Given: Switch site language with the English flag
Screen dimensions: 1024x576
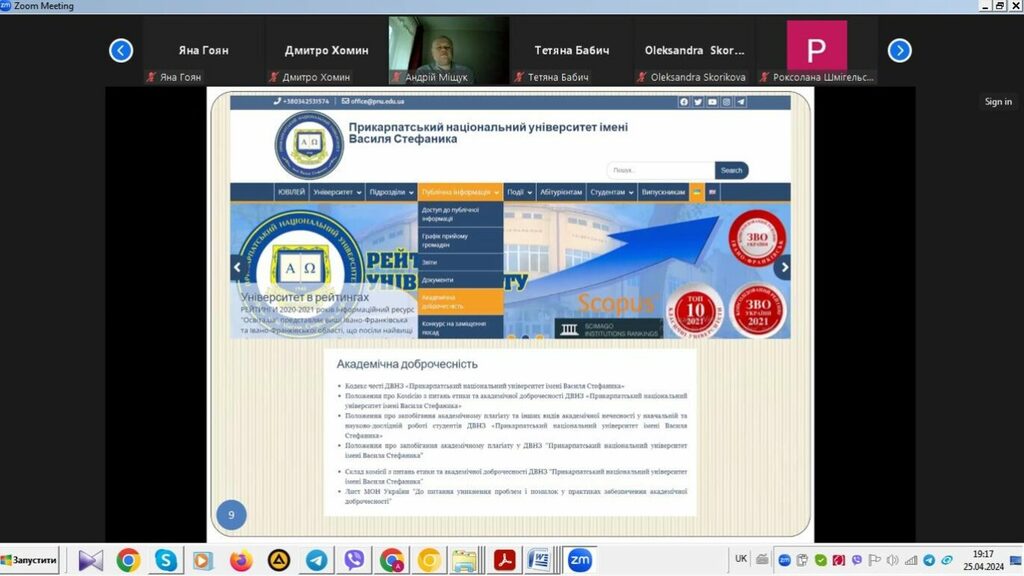Looking at the screenshot, I should coord(713,192).
